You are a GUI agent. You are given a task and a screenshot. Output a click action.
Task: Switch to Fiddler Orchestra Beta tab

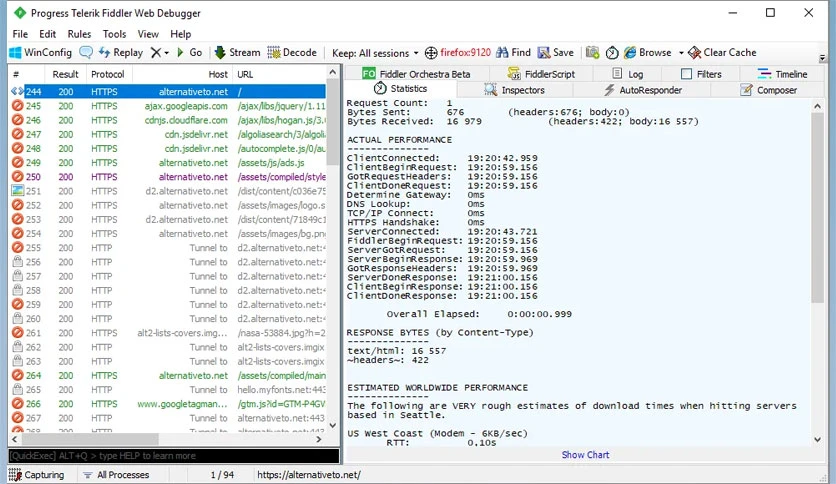coord(416,74)
